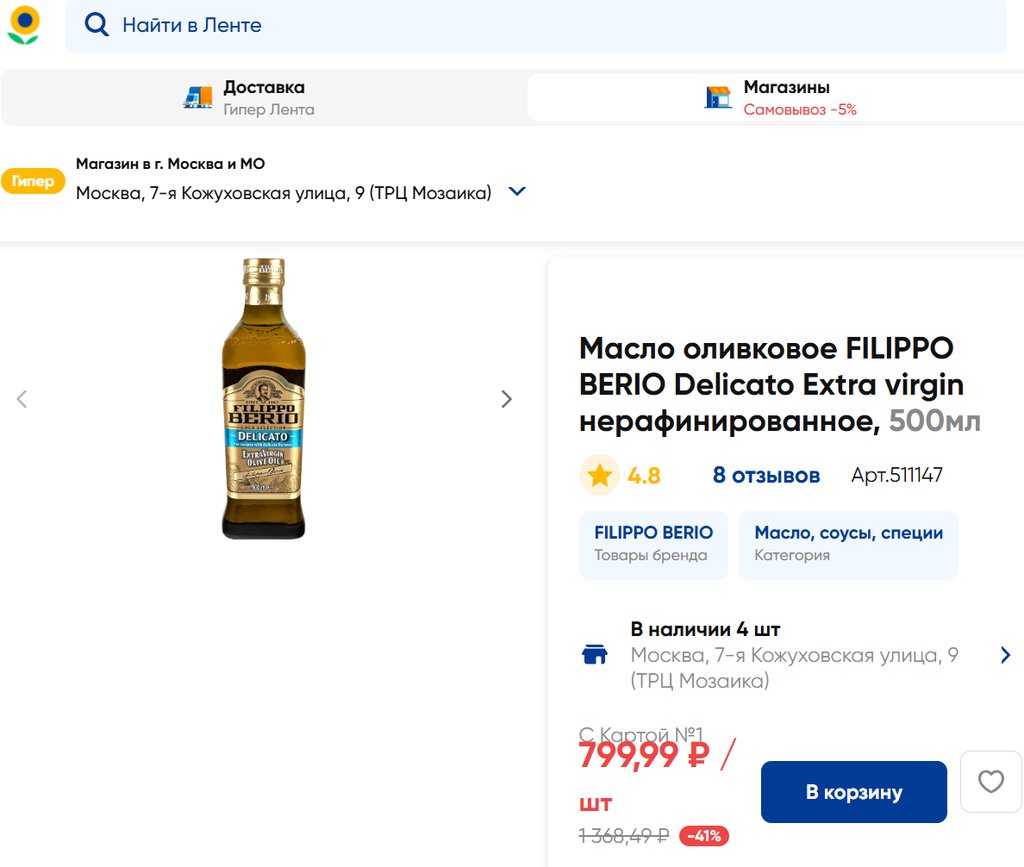Show next product image
Image resolution: width=1024 pixels, height=867 pixels.
506,399
